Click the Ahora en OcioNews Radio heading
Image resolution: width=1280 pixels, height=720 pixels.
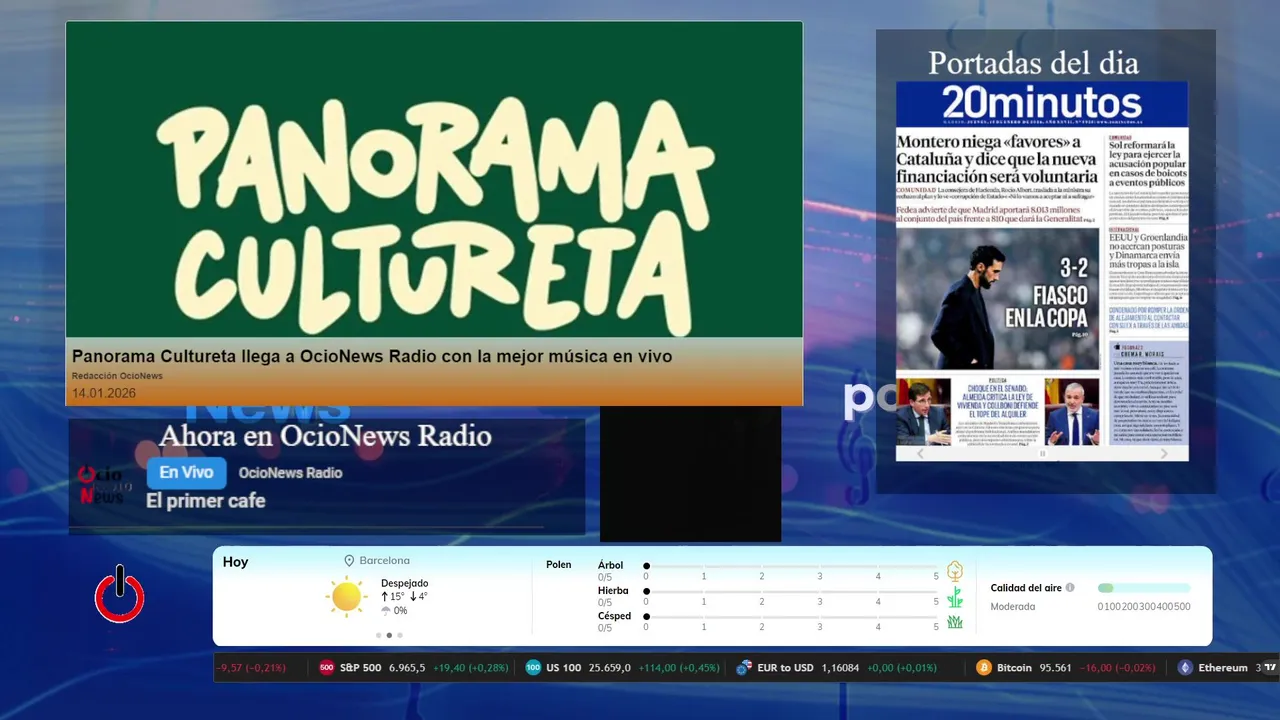[x=325, y=436]
